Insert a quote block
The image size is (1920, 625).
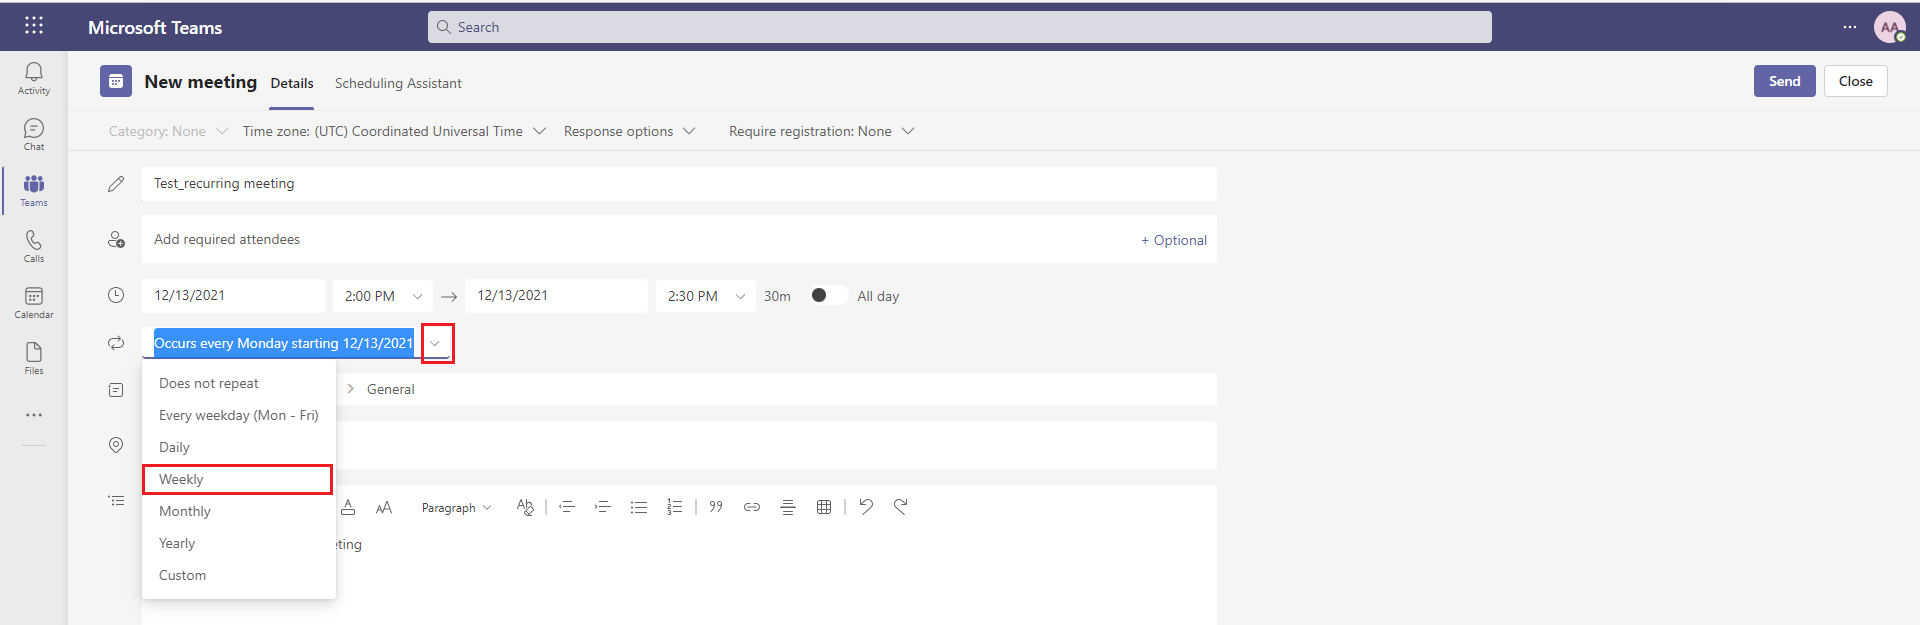click(x=716, y=508)
